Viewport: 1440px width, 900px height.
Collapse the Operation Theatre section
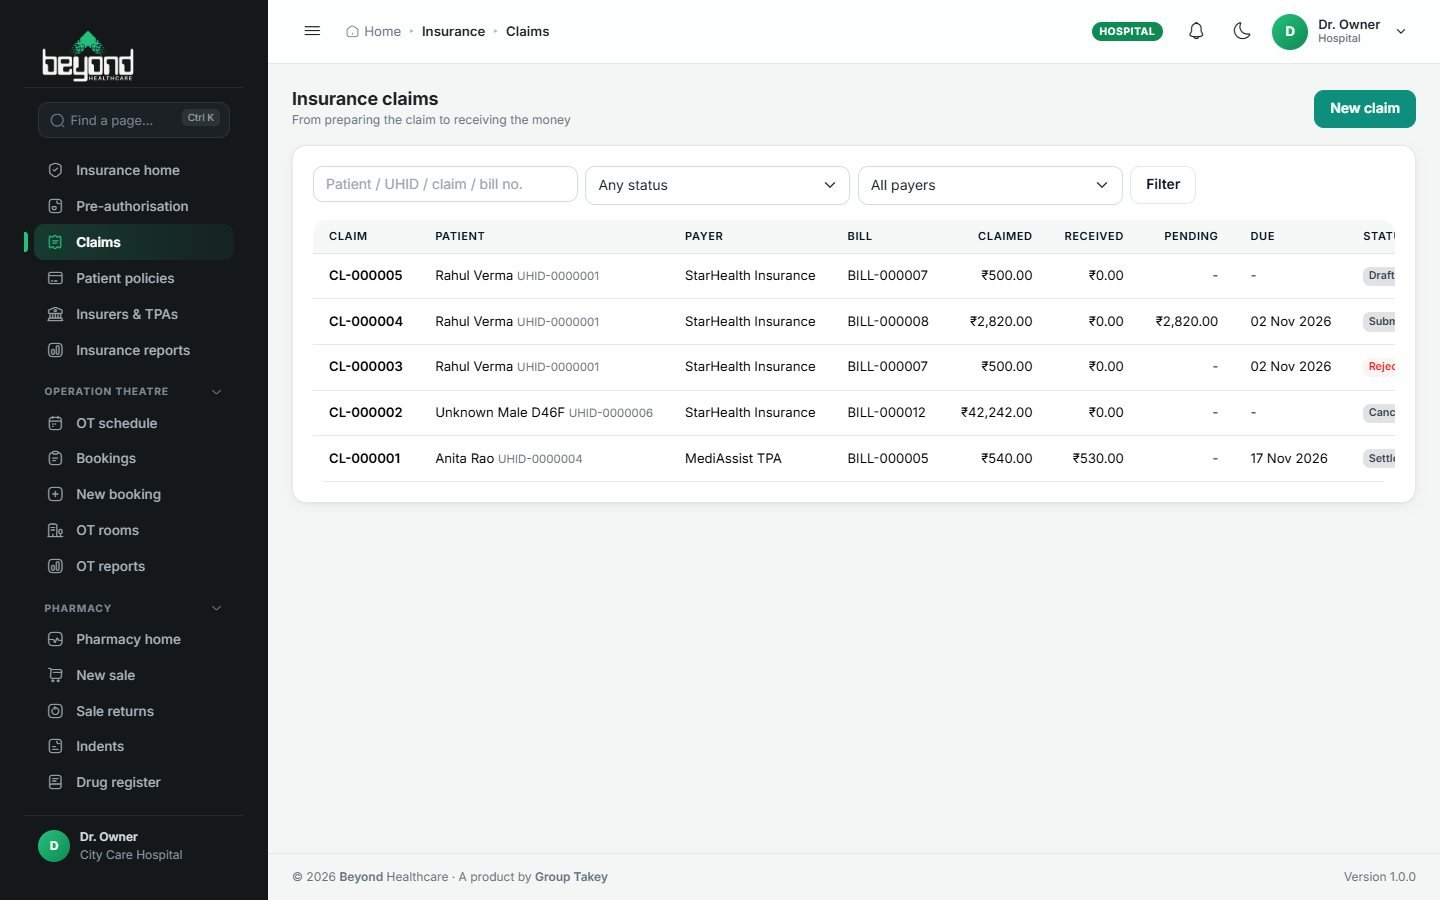pyautogui.click(x=216, y=391)
